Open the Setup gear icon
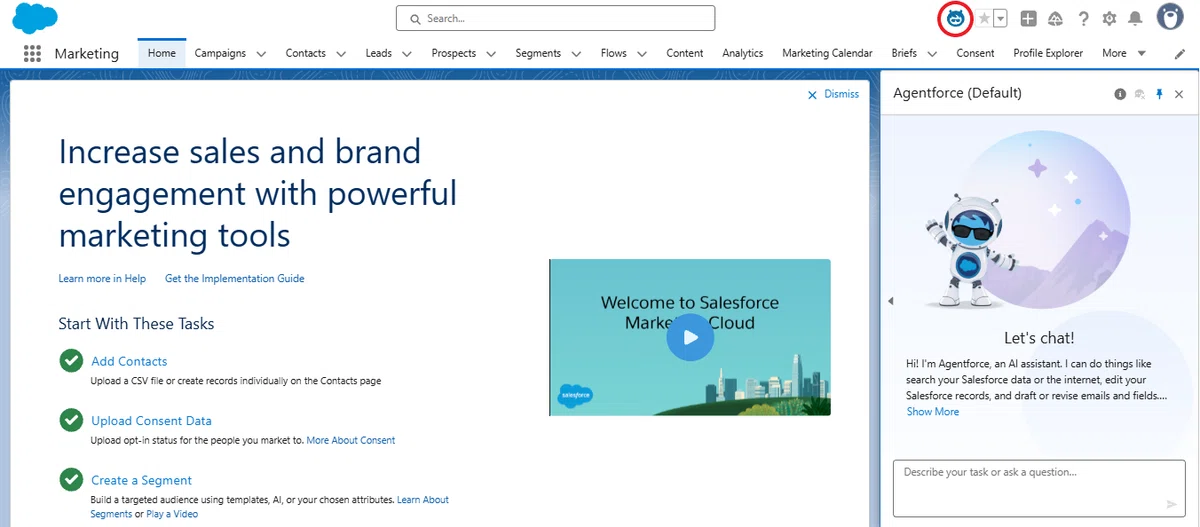 (1109, 19)
